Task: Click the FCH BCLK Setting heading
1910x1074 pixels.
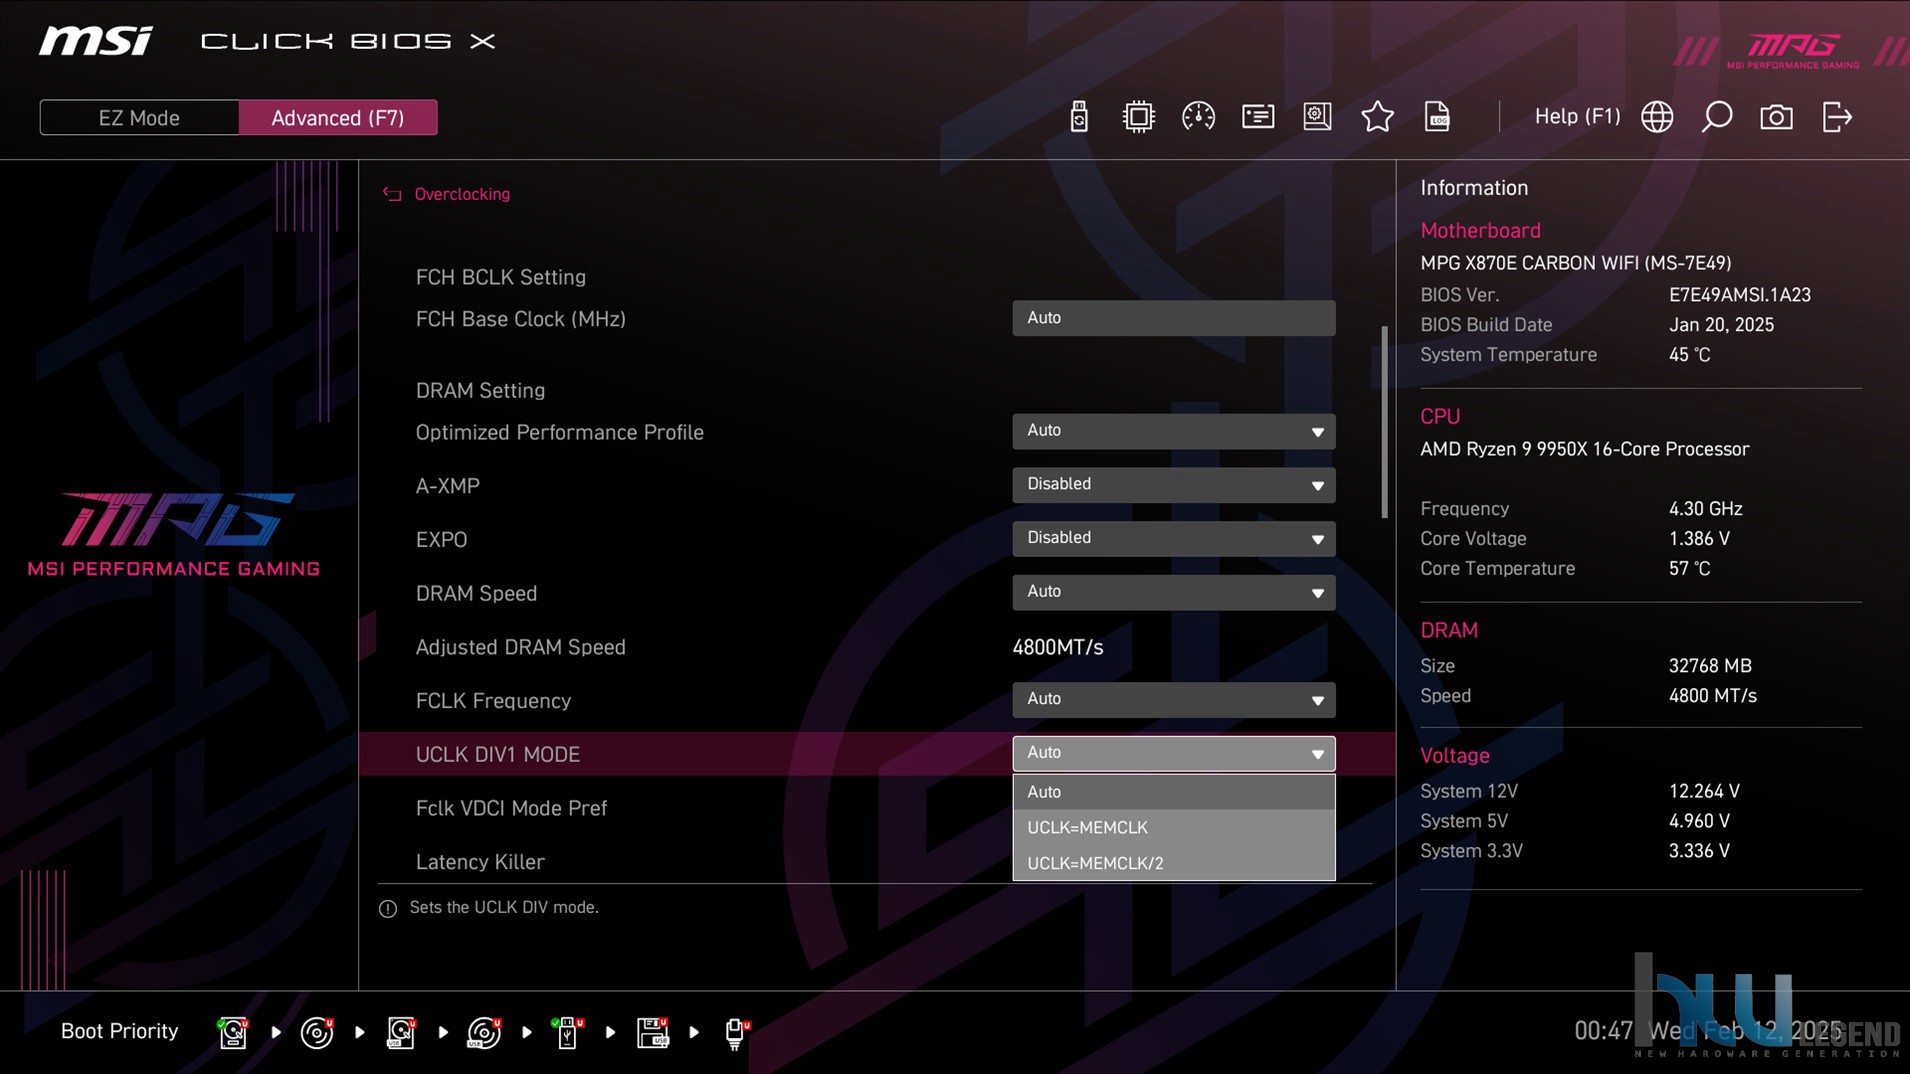Action: [500, 277]
